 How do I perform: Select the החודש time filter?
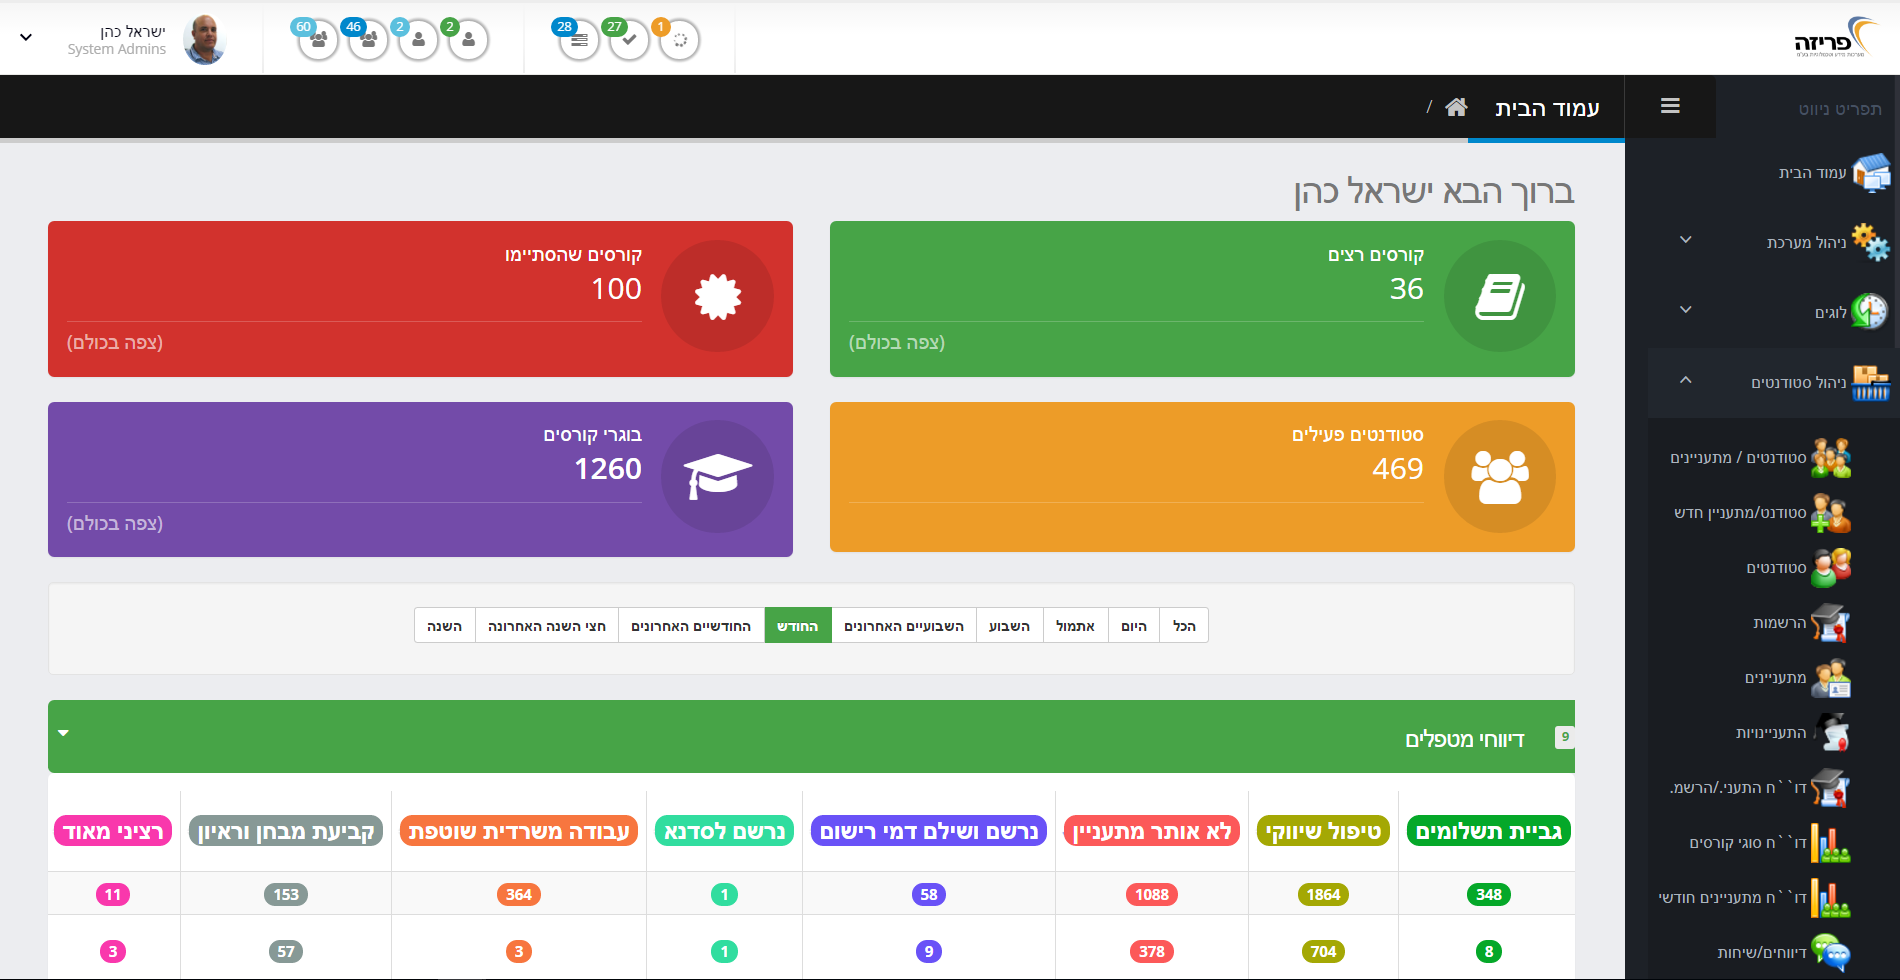pyautogui.click(x=798, y=626)
